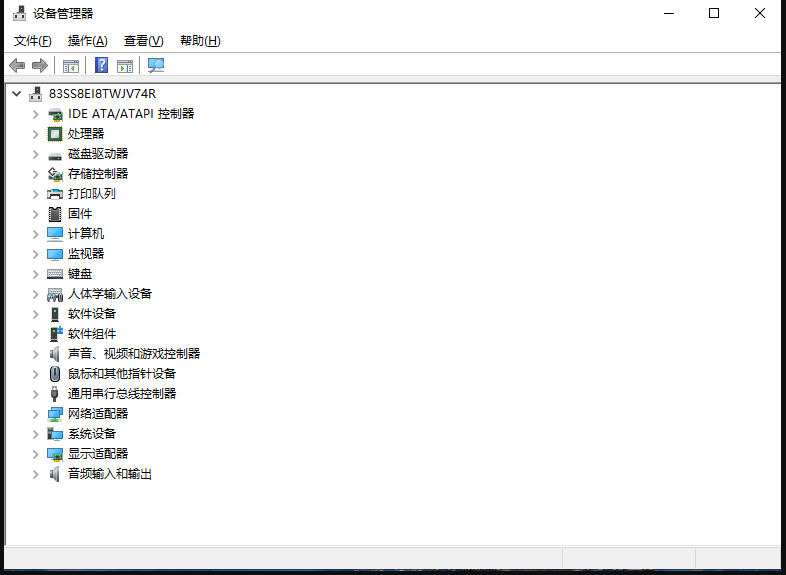The image size is (786, 575).
Task: Expand the 显示适配器 category
Action: [35, 454]
